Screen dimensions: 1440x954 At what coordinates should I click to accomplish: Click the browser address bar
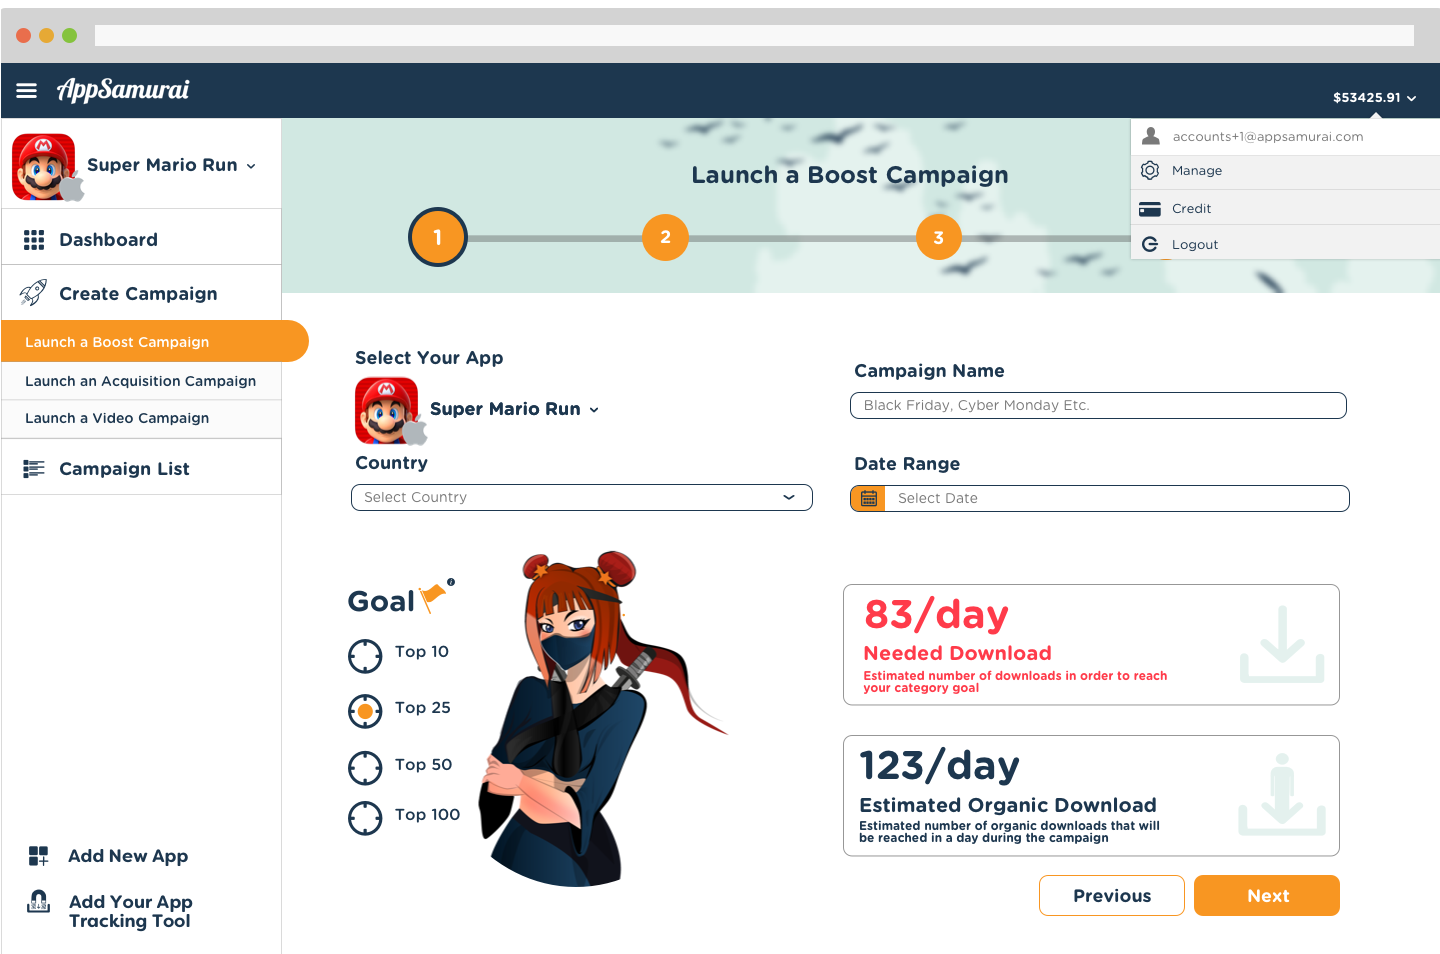pyautogui.click(x=754, y=35)
